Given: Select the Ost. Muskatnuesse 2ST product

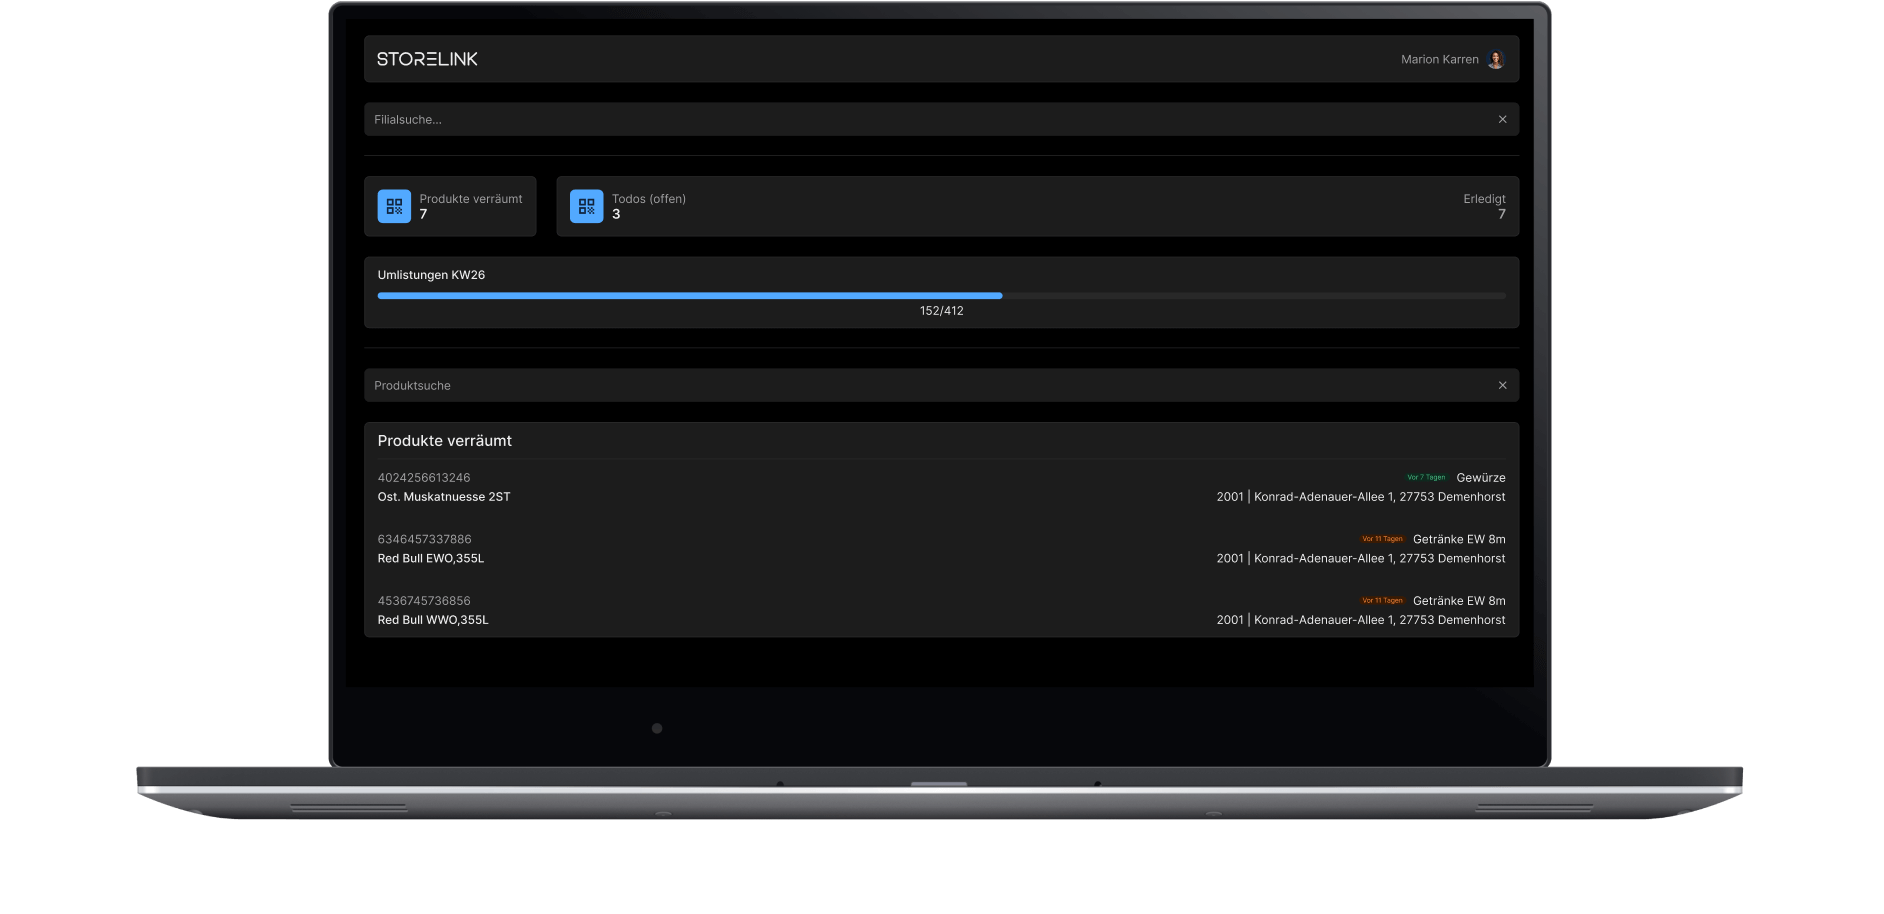Looking at the screenshot, I should [444, 497].
